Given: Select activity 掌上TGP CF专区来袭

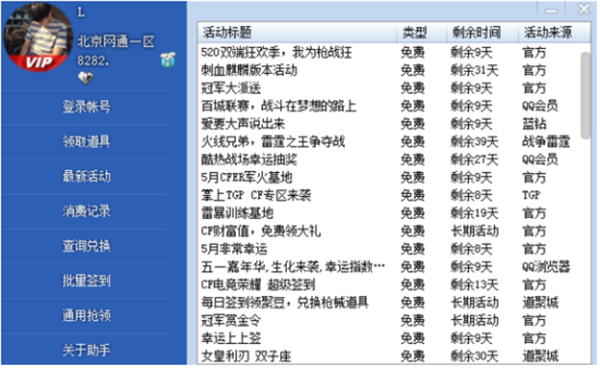Looking at the screenshot, I should [256, 195].
